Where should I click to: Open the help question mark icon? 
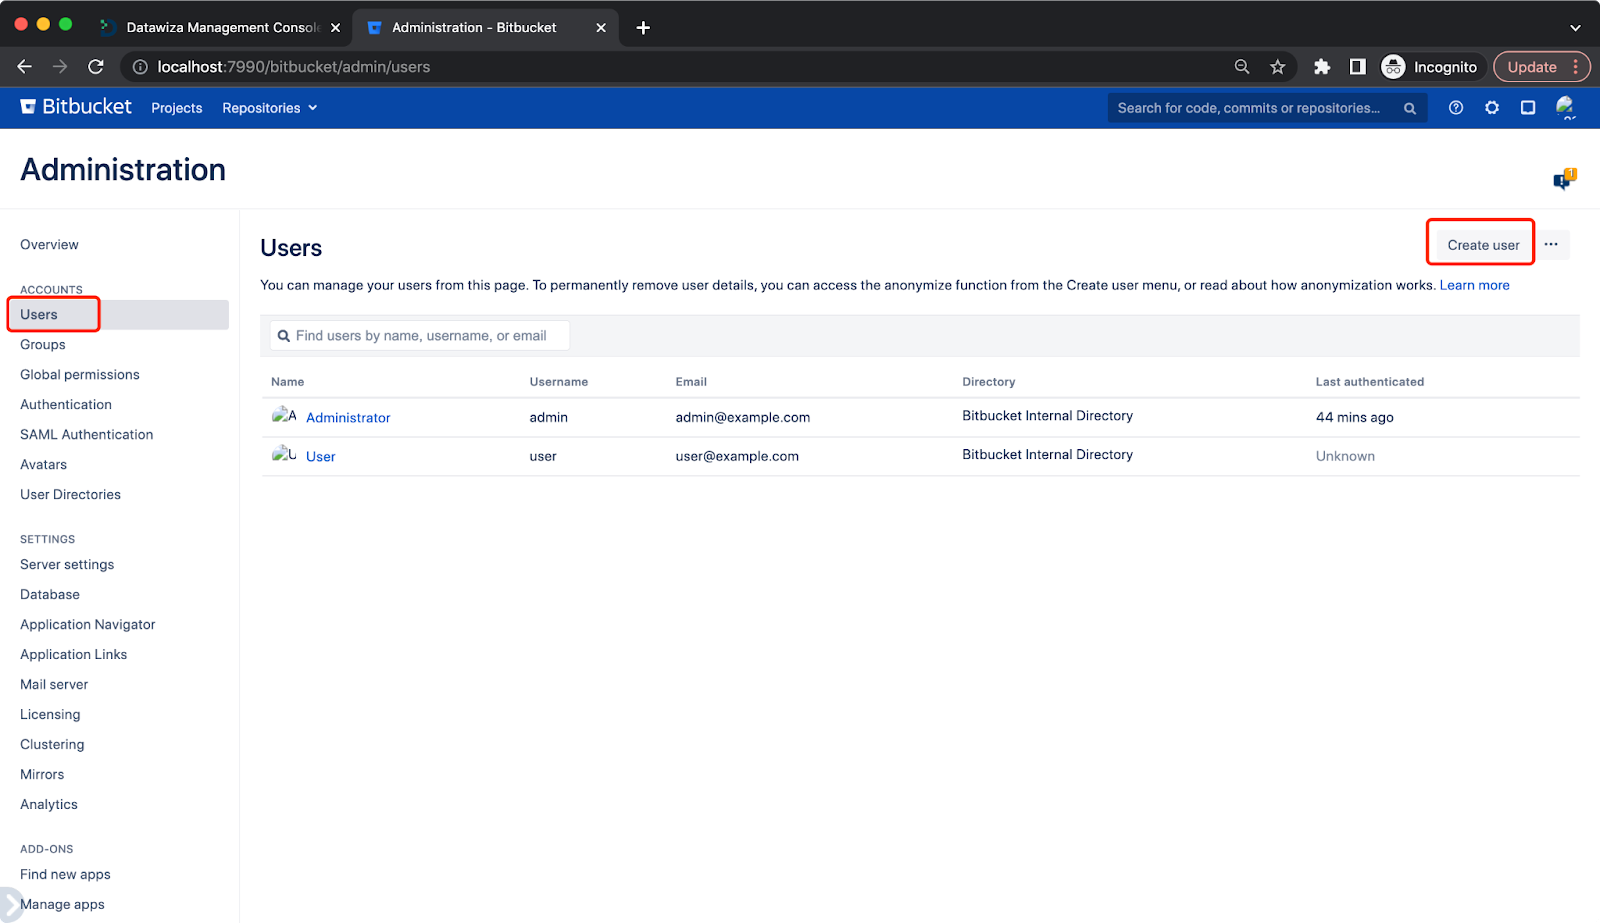pyautogui.click(x=1456, y=108)
